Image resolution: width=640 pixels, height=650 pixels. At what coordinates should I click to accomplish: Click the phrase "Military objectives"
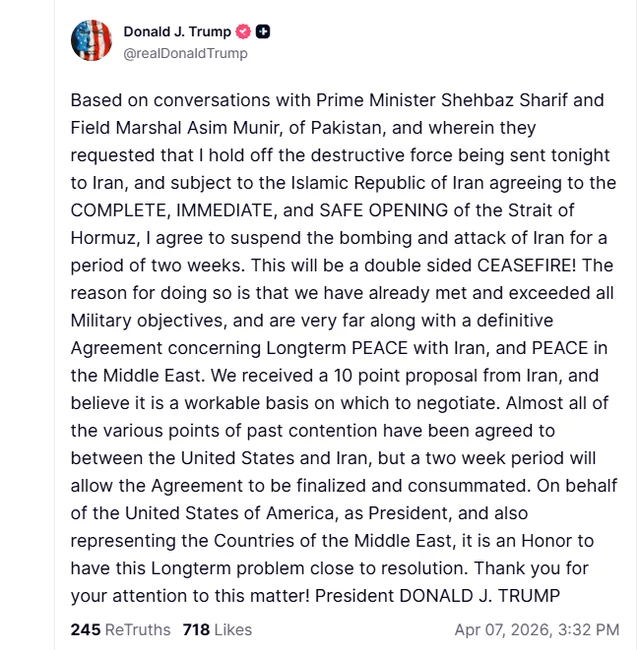click(151, 320)
